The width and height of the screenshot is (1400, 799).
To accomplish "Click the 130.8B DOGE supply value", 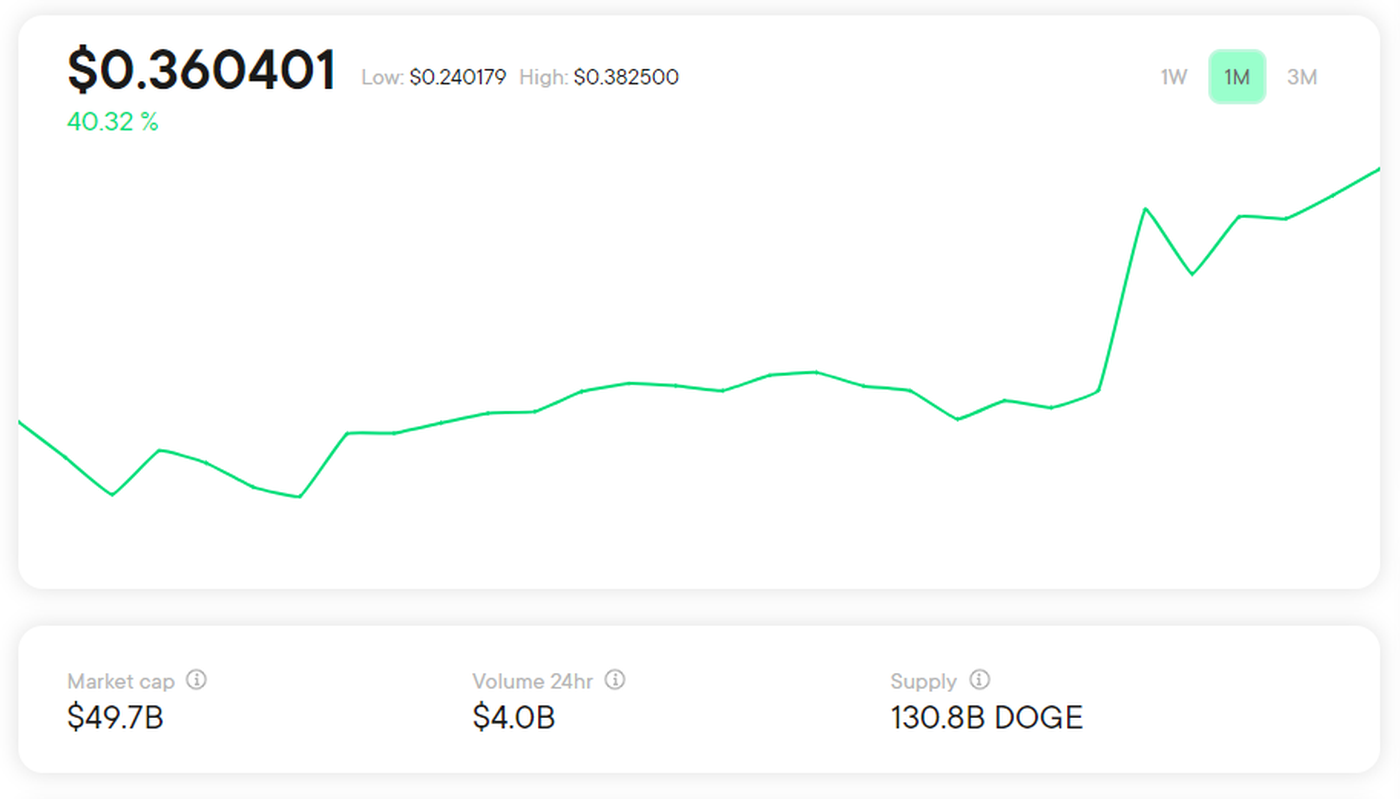I will tap(987, 717).
